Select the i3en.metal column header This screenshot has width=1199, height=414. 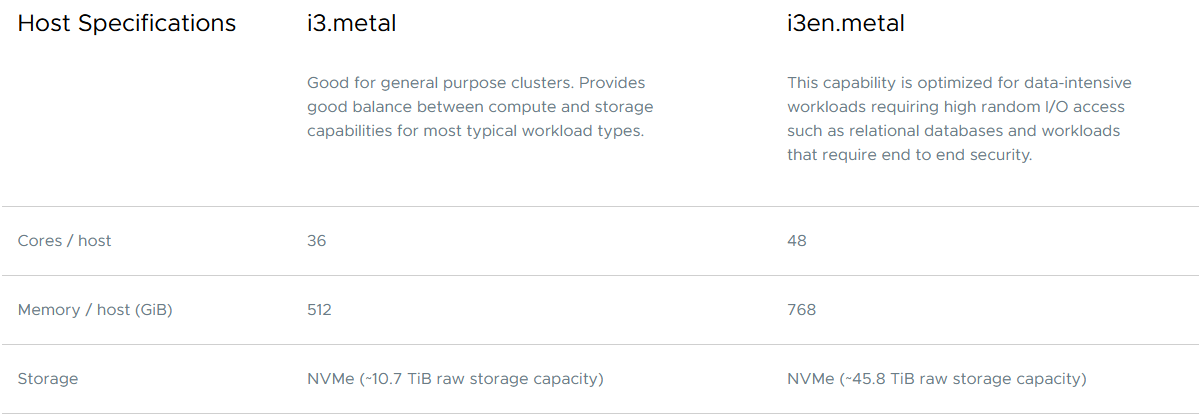coord(846,24)
